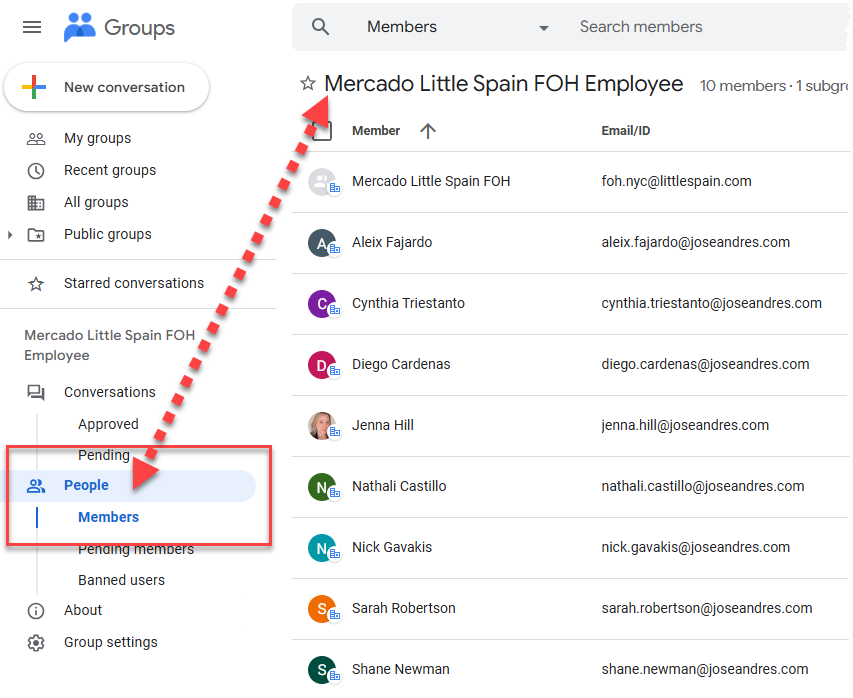Click nathali.castillo@joseandres.com email
Screen dimensions: 853x698
tap(703, 486)
